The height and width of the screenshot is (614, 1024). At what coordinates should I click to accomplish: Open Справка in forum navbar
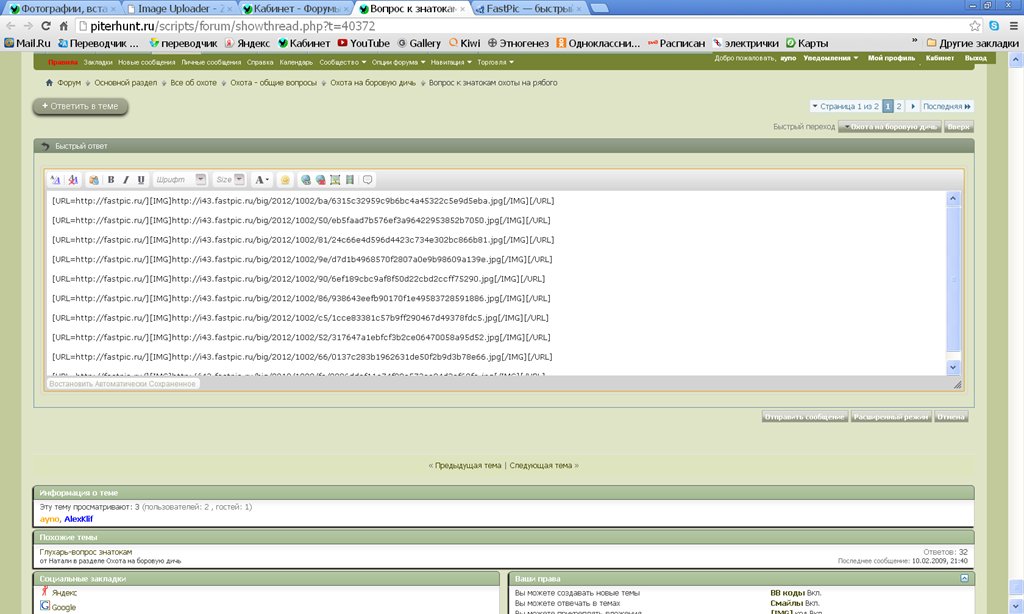260,62
